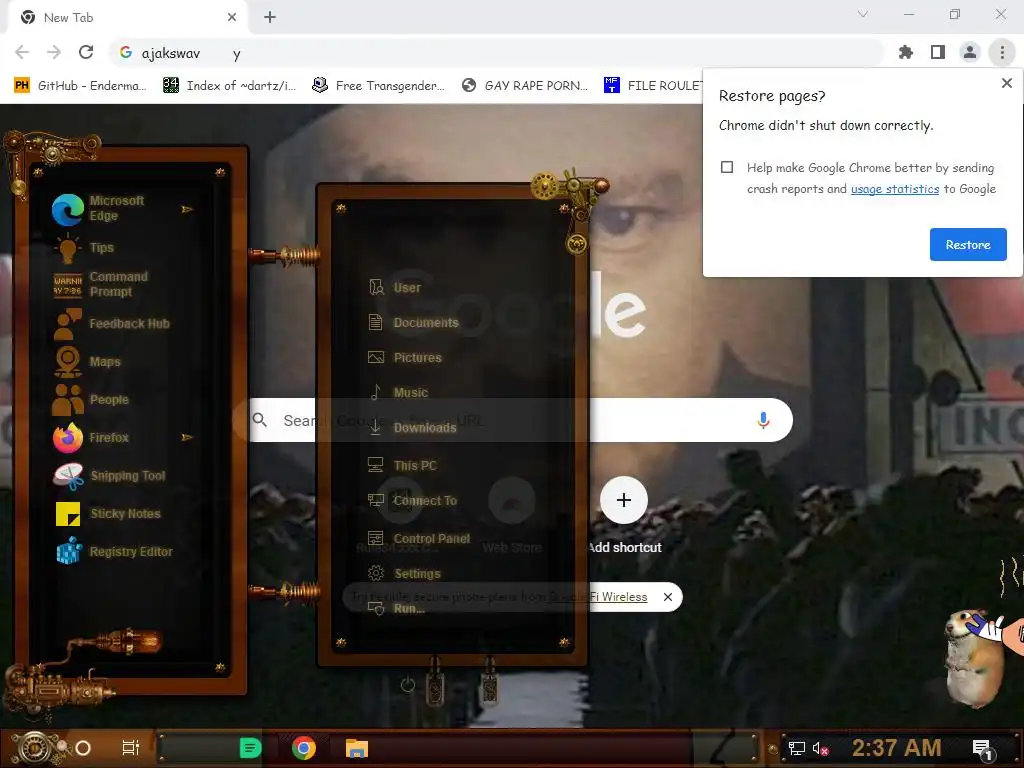Open Pictures from the start menu

[x=405, y=358]
